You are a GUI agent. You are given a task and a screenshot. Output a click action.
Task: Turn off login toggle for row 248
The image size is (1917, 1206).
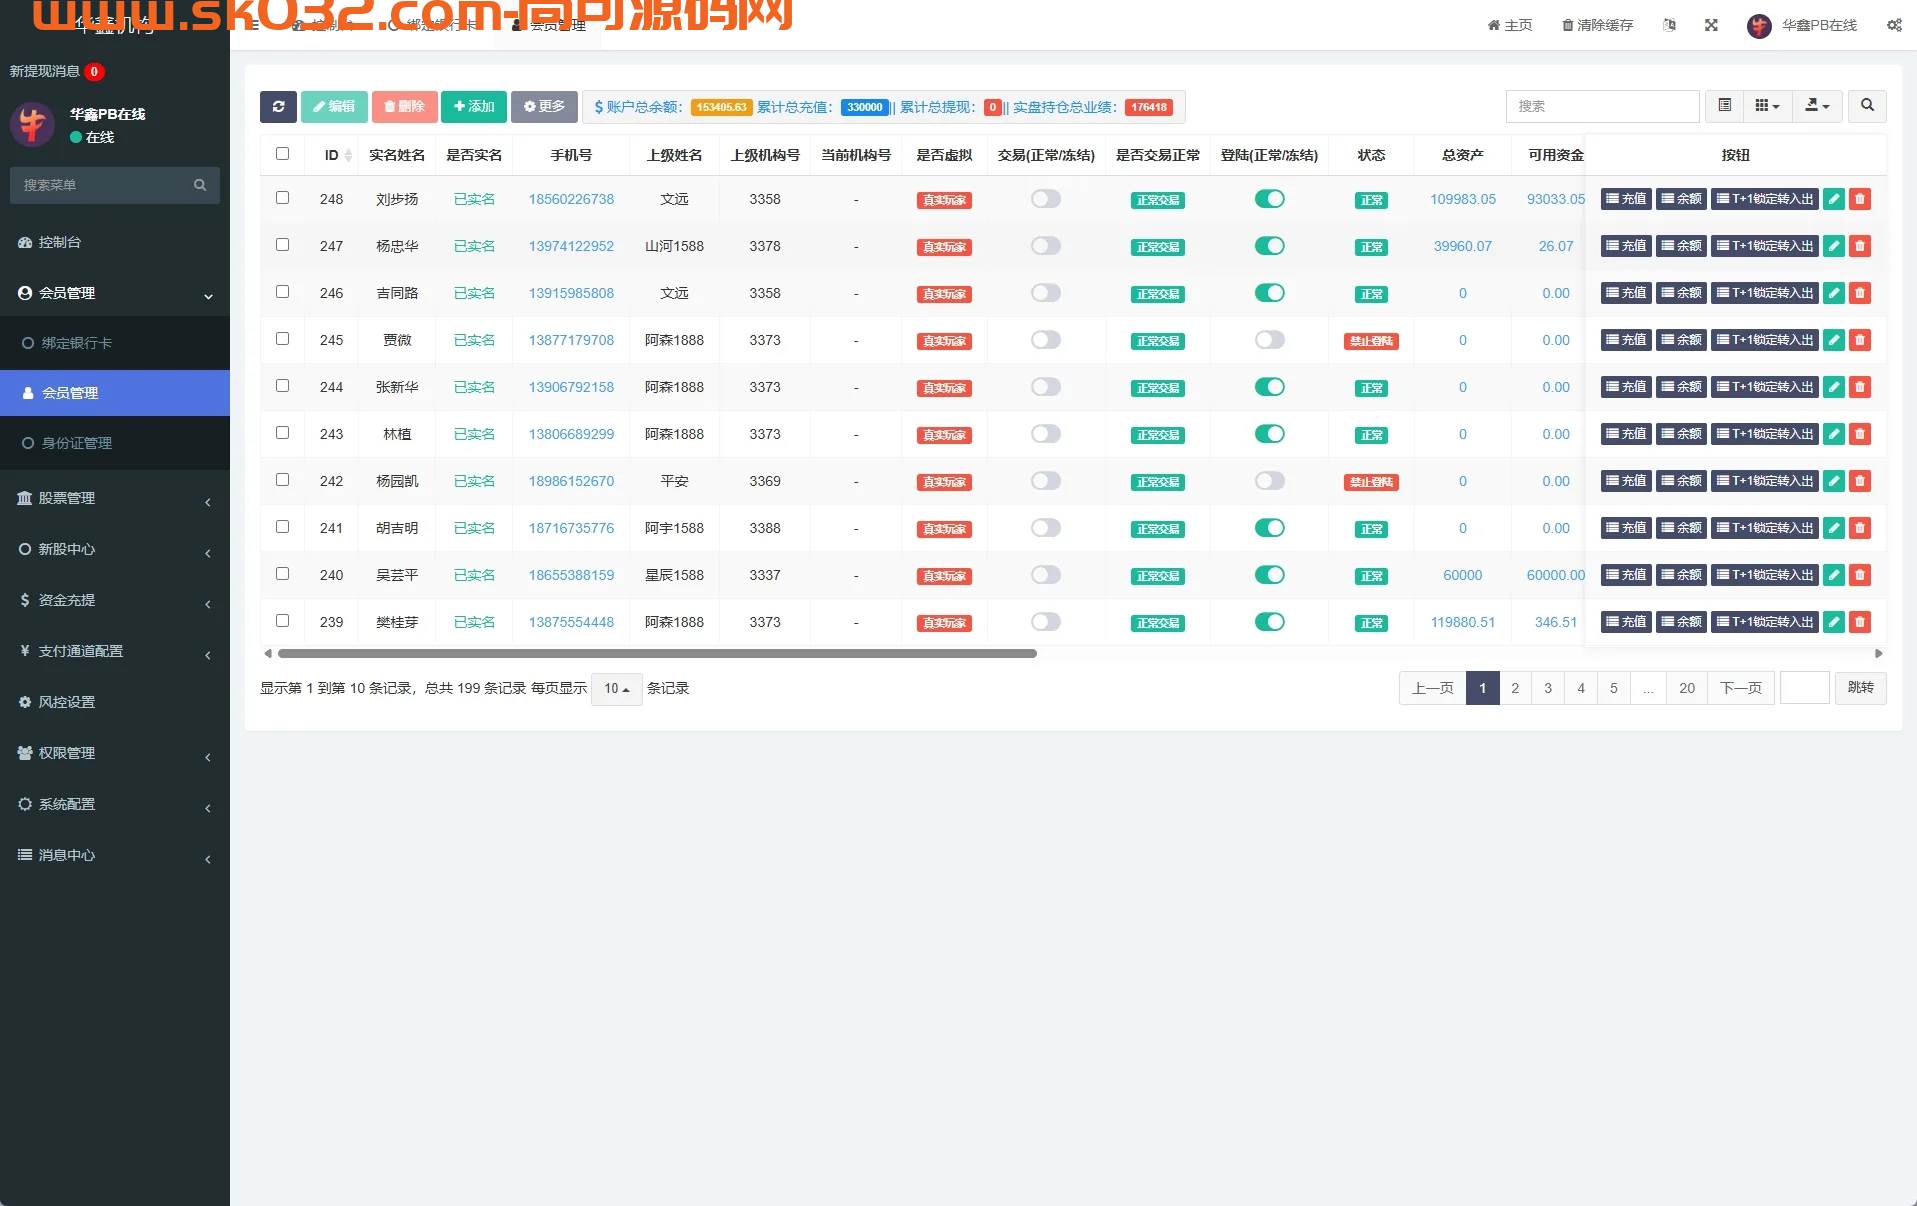pyautogui.click(x=1269, y=199)
